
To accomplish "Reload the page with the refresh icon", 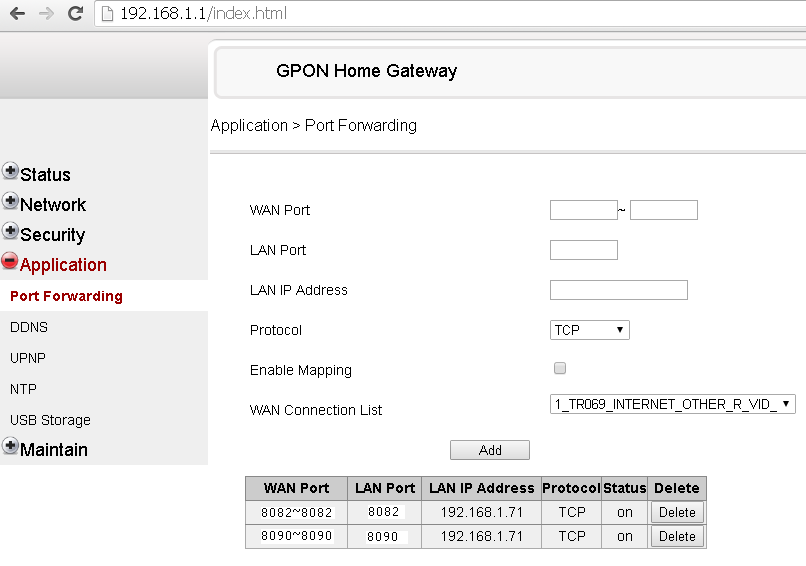I will pos(76,13).
